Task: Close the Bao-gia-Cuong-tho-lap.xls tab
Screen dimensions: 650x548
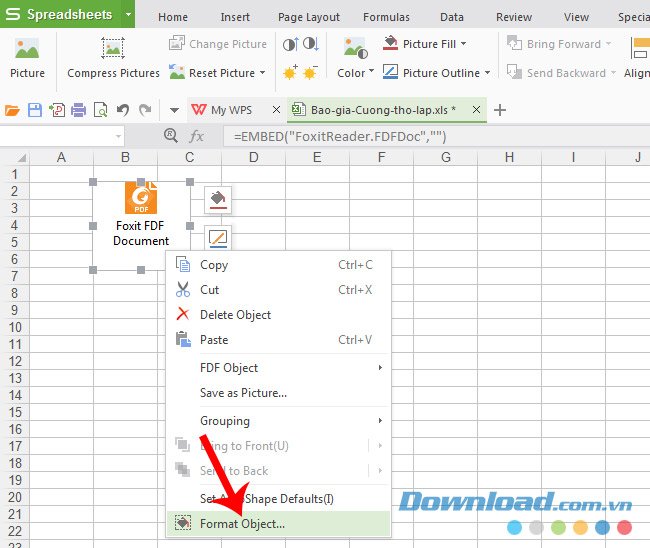Action: 476,110
